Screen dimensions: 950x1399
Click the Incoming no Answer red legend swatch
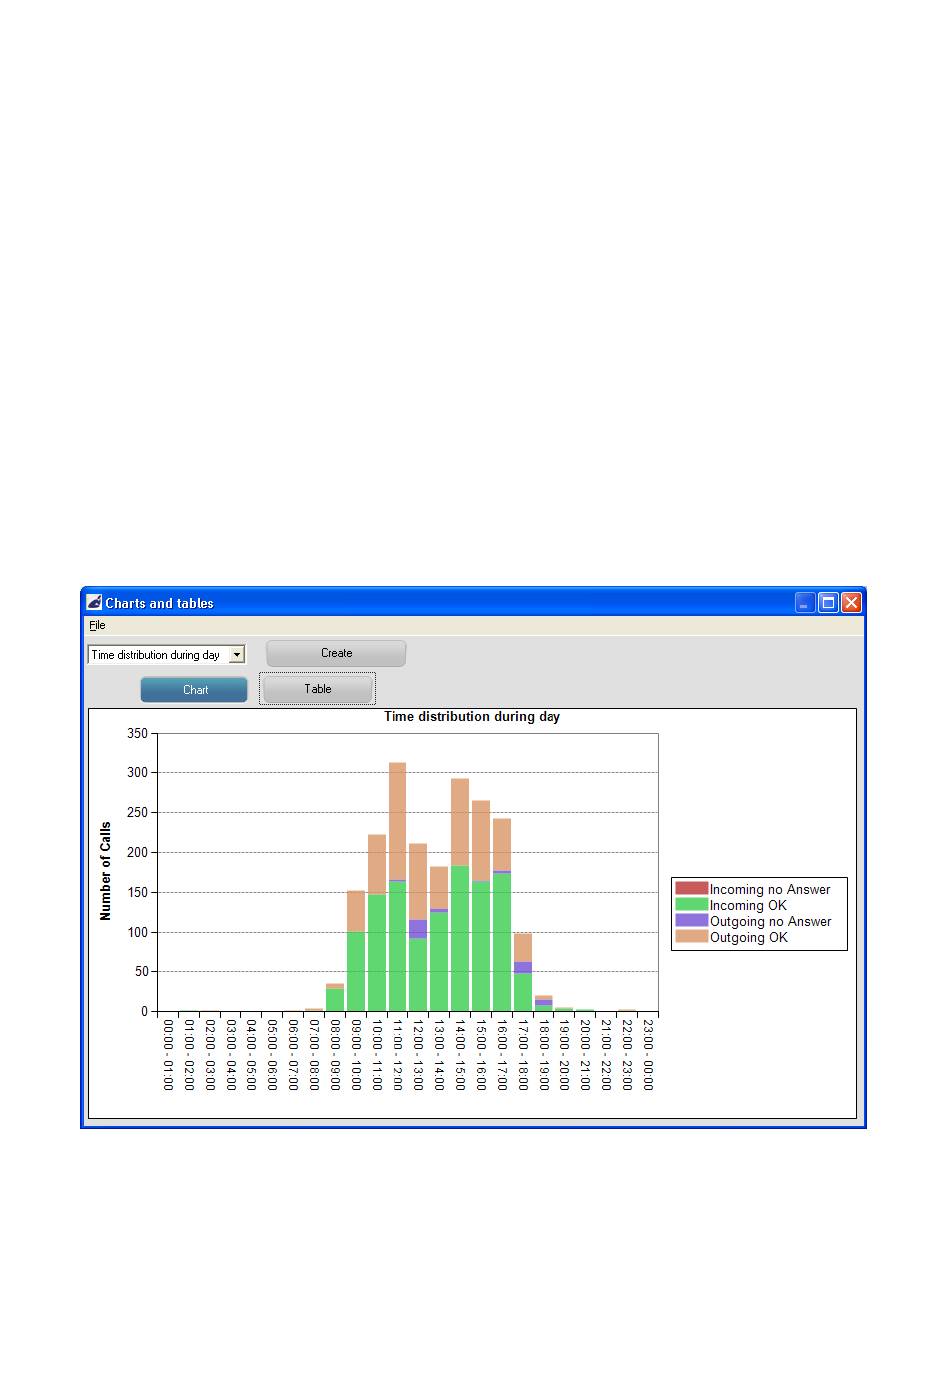pyautogui.click(x=691, y=888)
